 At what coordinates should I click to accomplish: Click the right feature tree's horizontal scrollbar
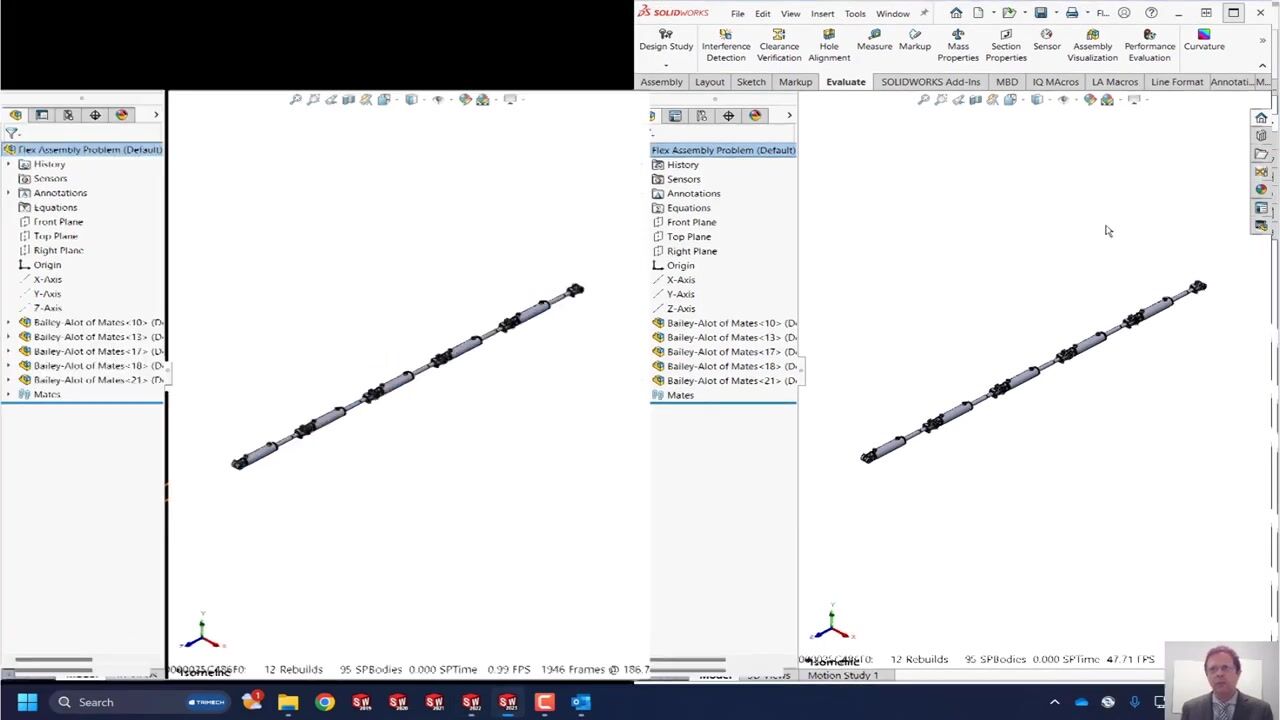coord(690,660)
